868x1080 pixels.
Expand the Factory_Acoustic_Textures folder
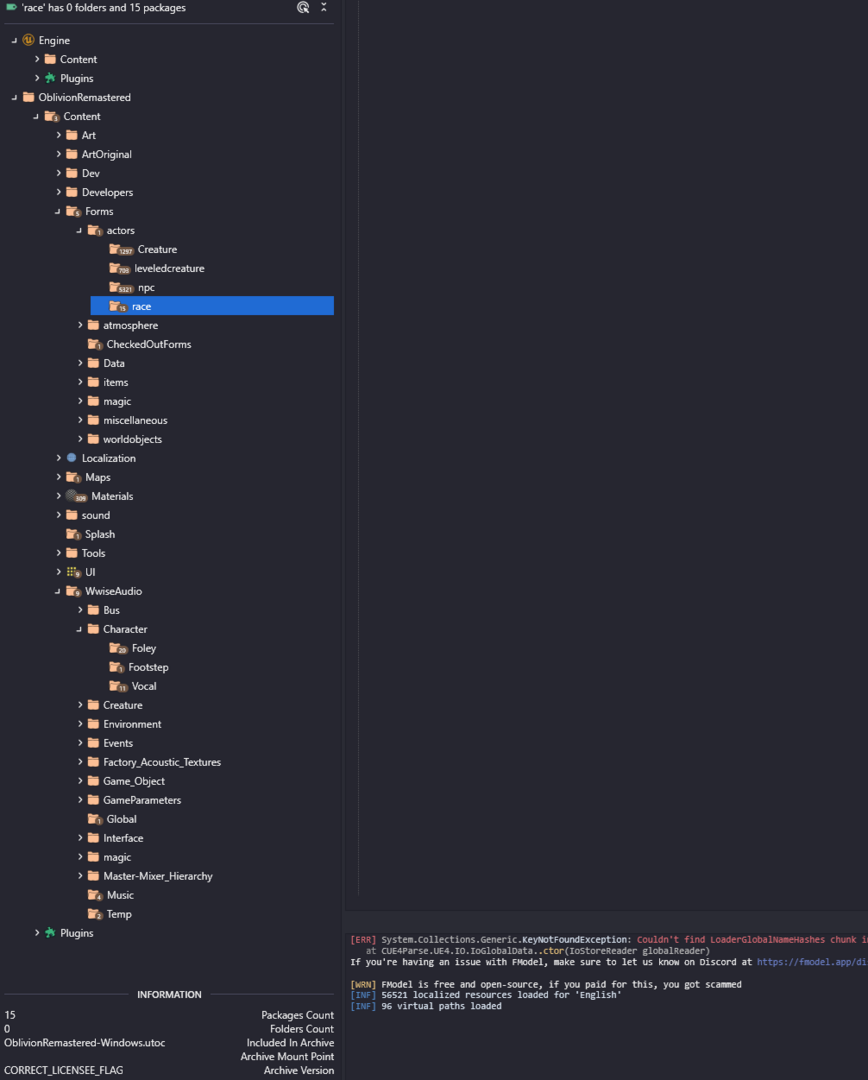tap(80, 762)
